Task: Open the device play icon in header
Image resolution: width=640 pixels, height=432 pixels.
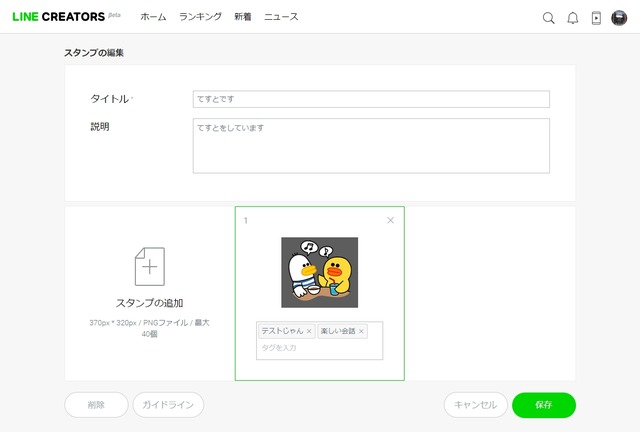Action: [x=596, y=18]
